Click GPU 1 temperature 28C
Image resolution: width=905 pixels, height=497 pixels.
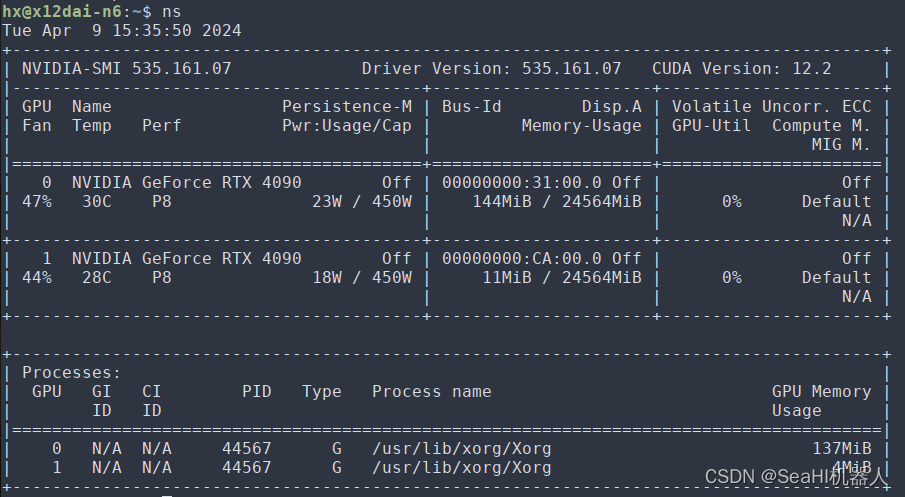pyautogui.click(x=96, y=278)
